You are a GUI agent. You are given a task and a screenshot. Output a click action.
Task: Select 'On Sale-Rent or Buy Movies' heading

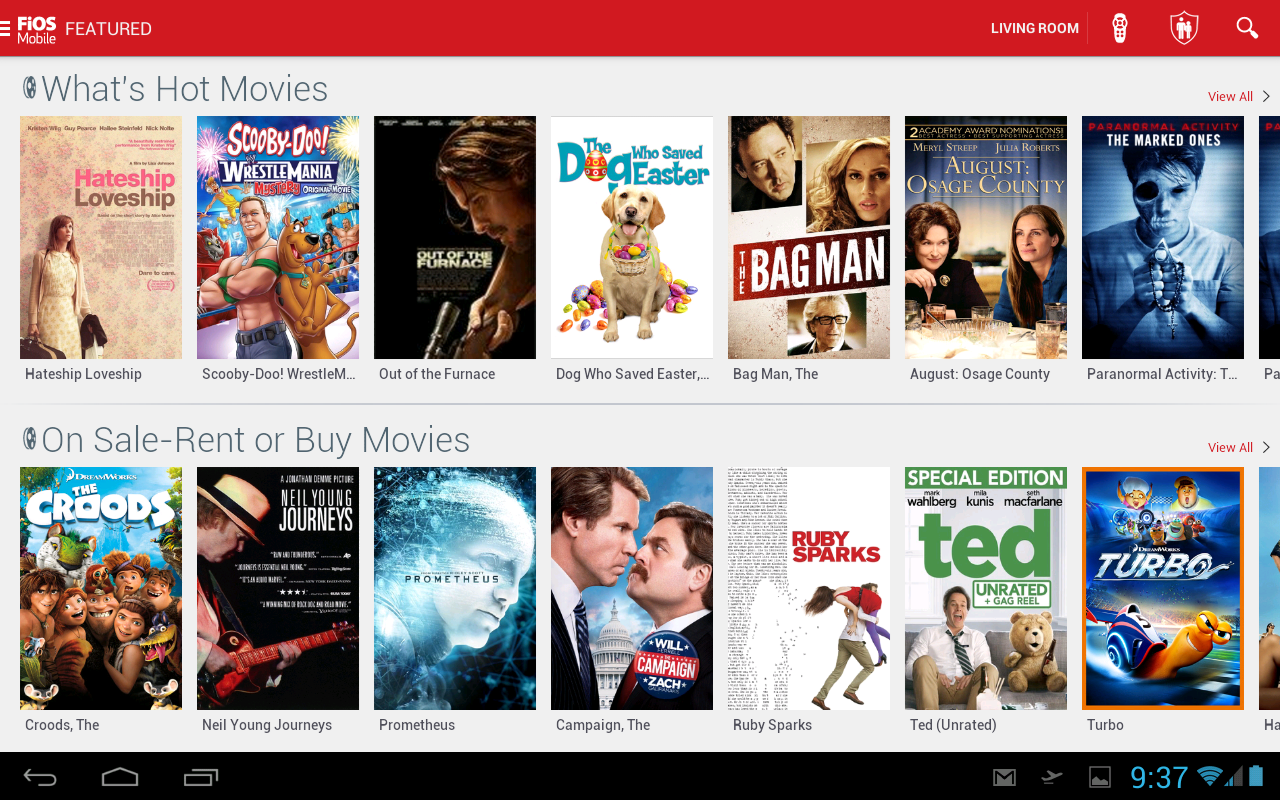tap(256, 440)
